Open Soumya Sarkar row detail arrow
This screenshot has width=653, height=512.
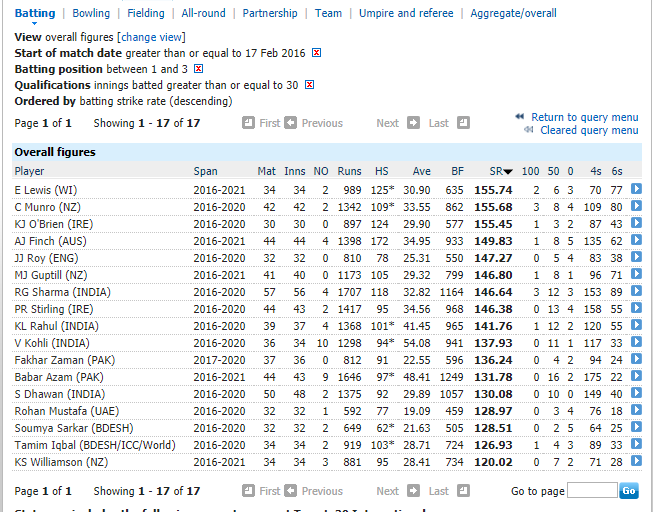636,427
